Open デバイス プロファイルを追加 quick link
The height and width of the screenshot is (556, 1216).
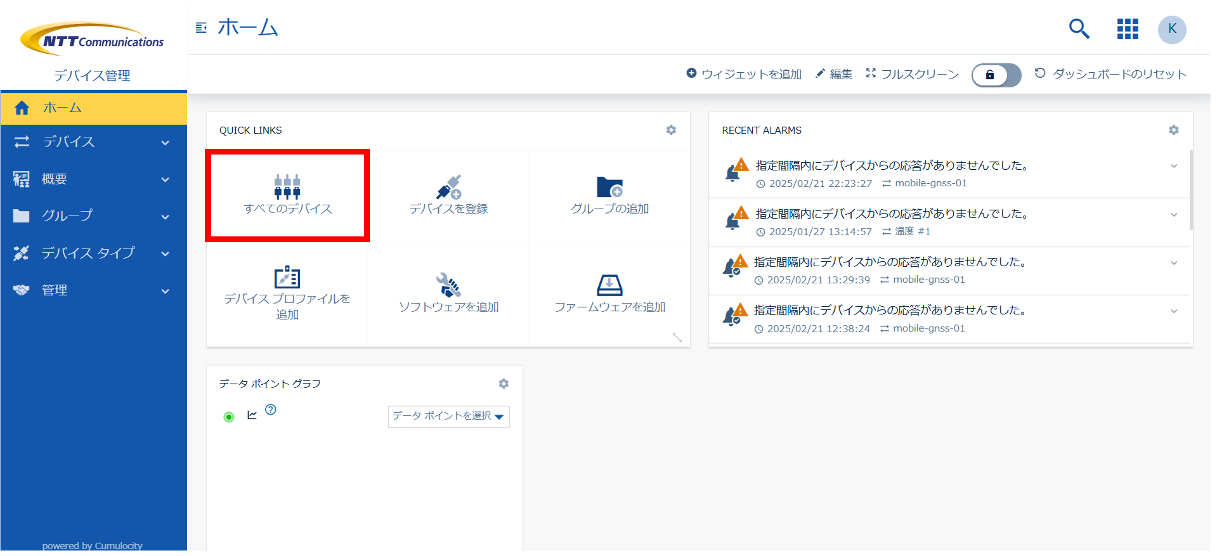[288, 293]
